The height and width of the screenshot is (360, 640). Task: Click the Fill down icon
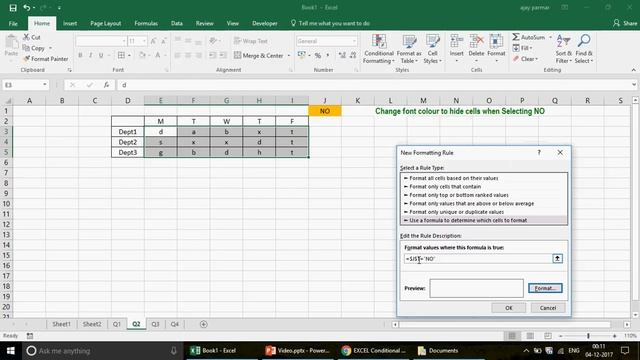coord(516,48)
